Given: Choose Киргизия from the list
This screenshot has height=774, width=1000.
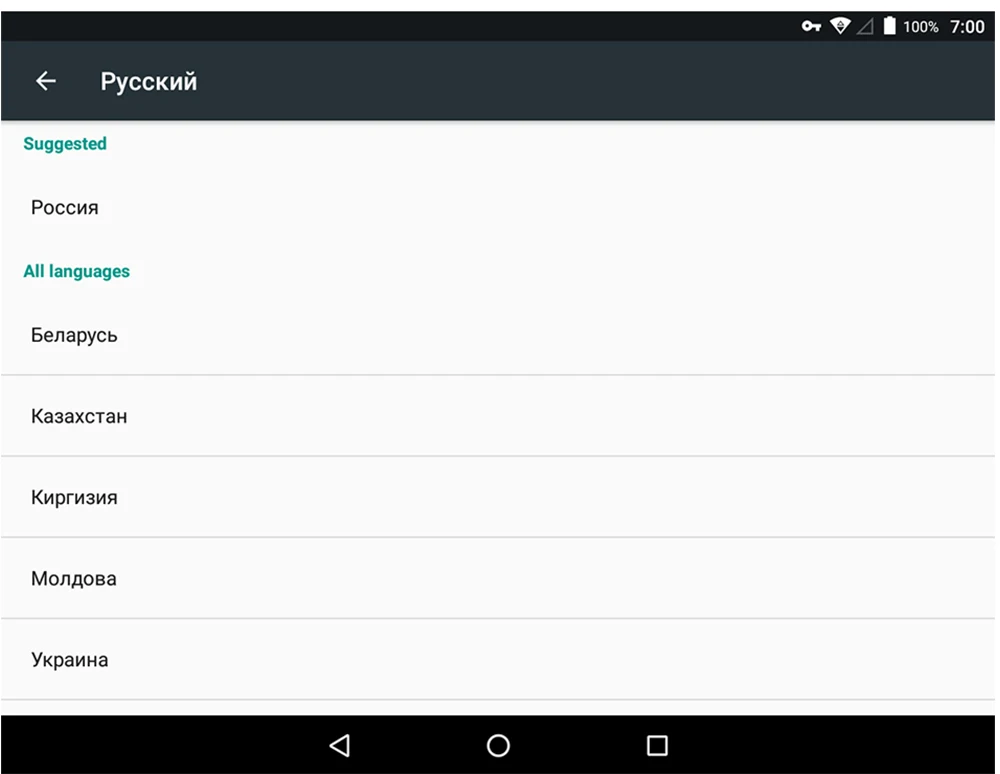Looking at the screenshot, I should coord(497,497).
